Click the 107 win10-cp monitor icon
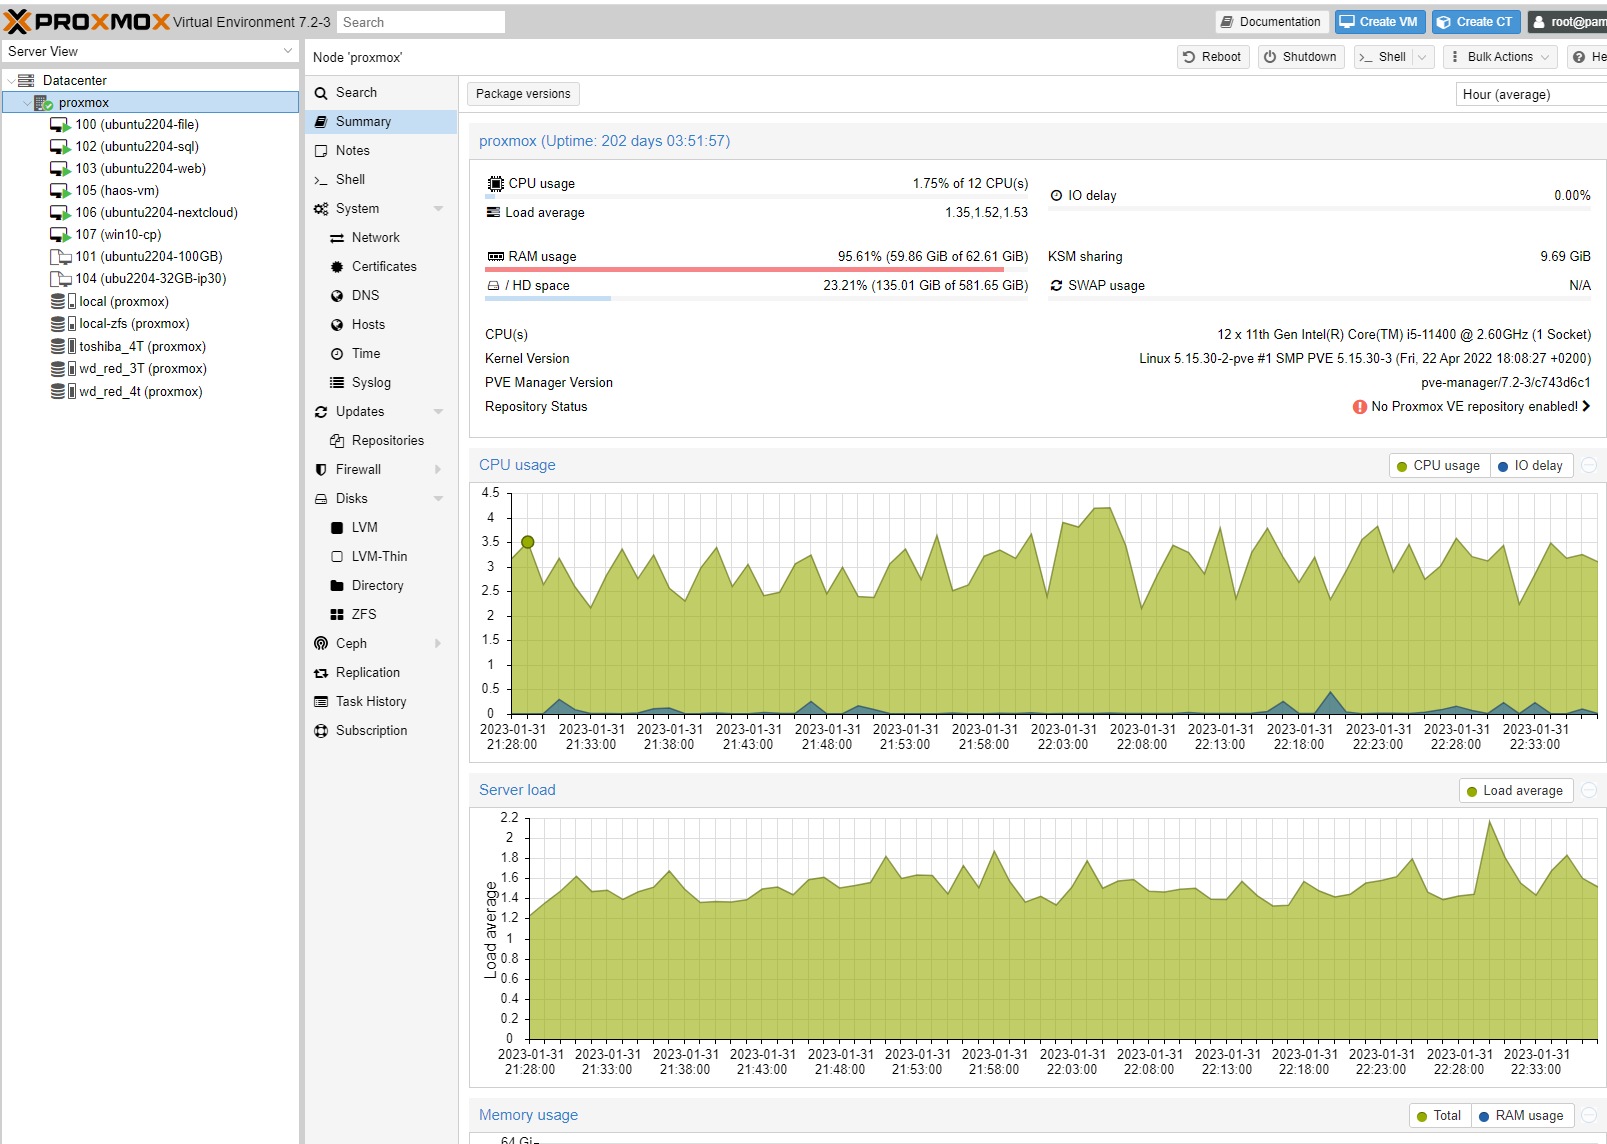The width and height of the screenshot is (1607, 1144). tap(60, 235)
